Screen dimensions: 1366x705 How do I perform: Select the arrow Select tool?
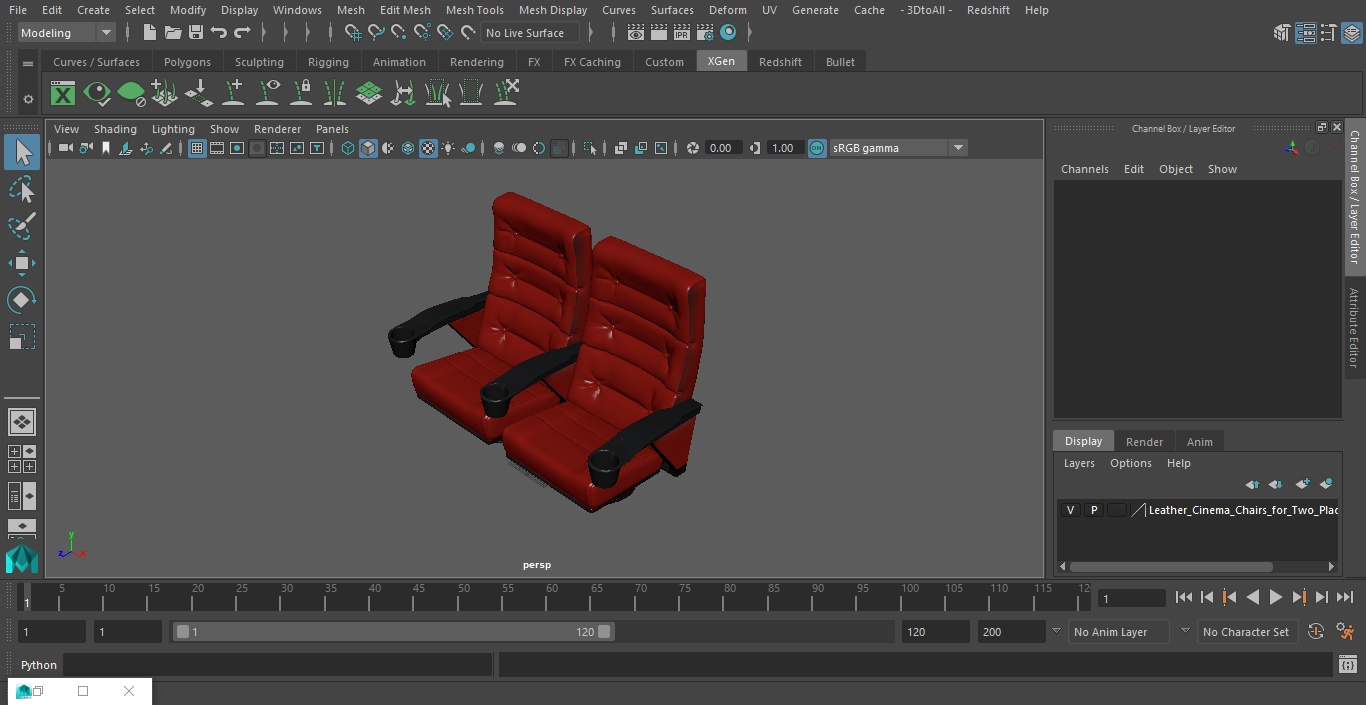tap(22, 152)
